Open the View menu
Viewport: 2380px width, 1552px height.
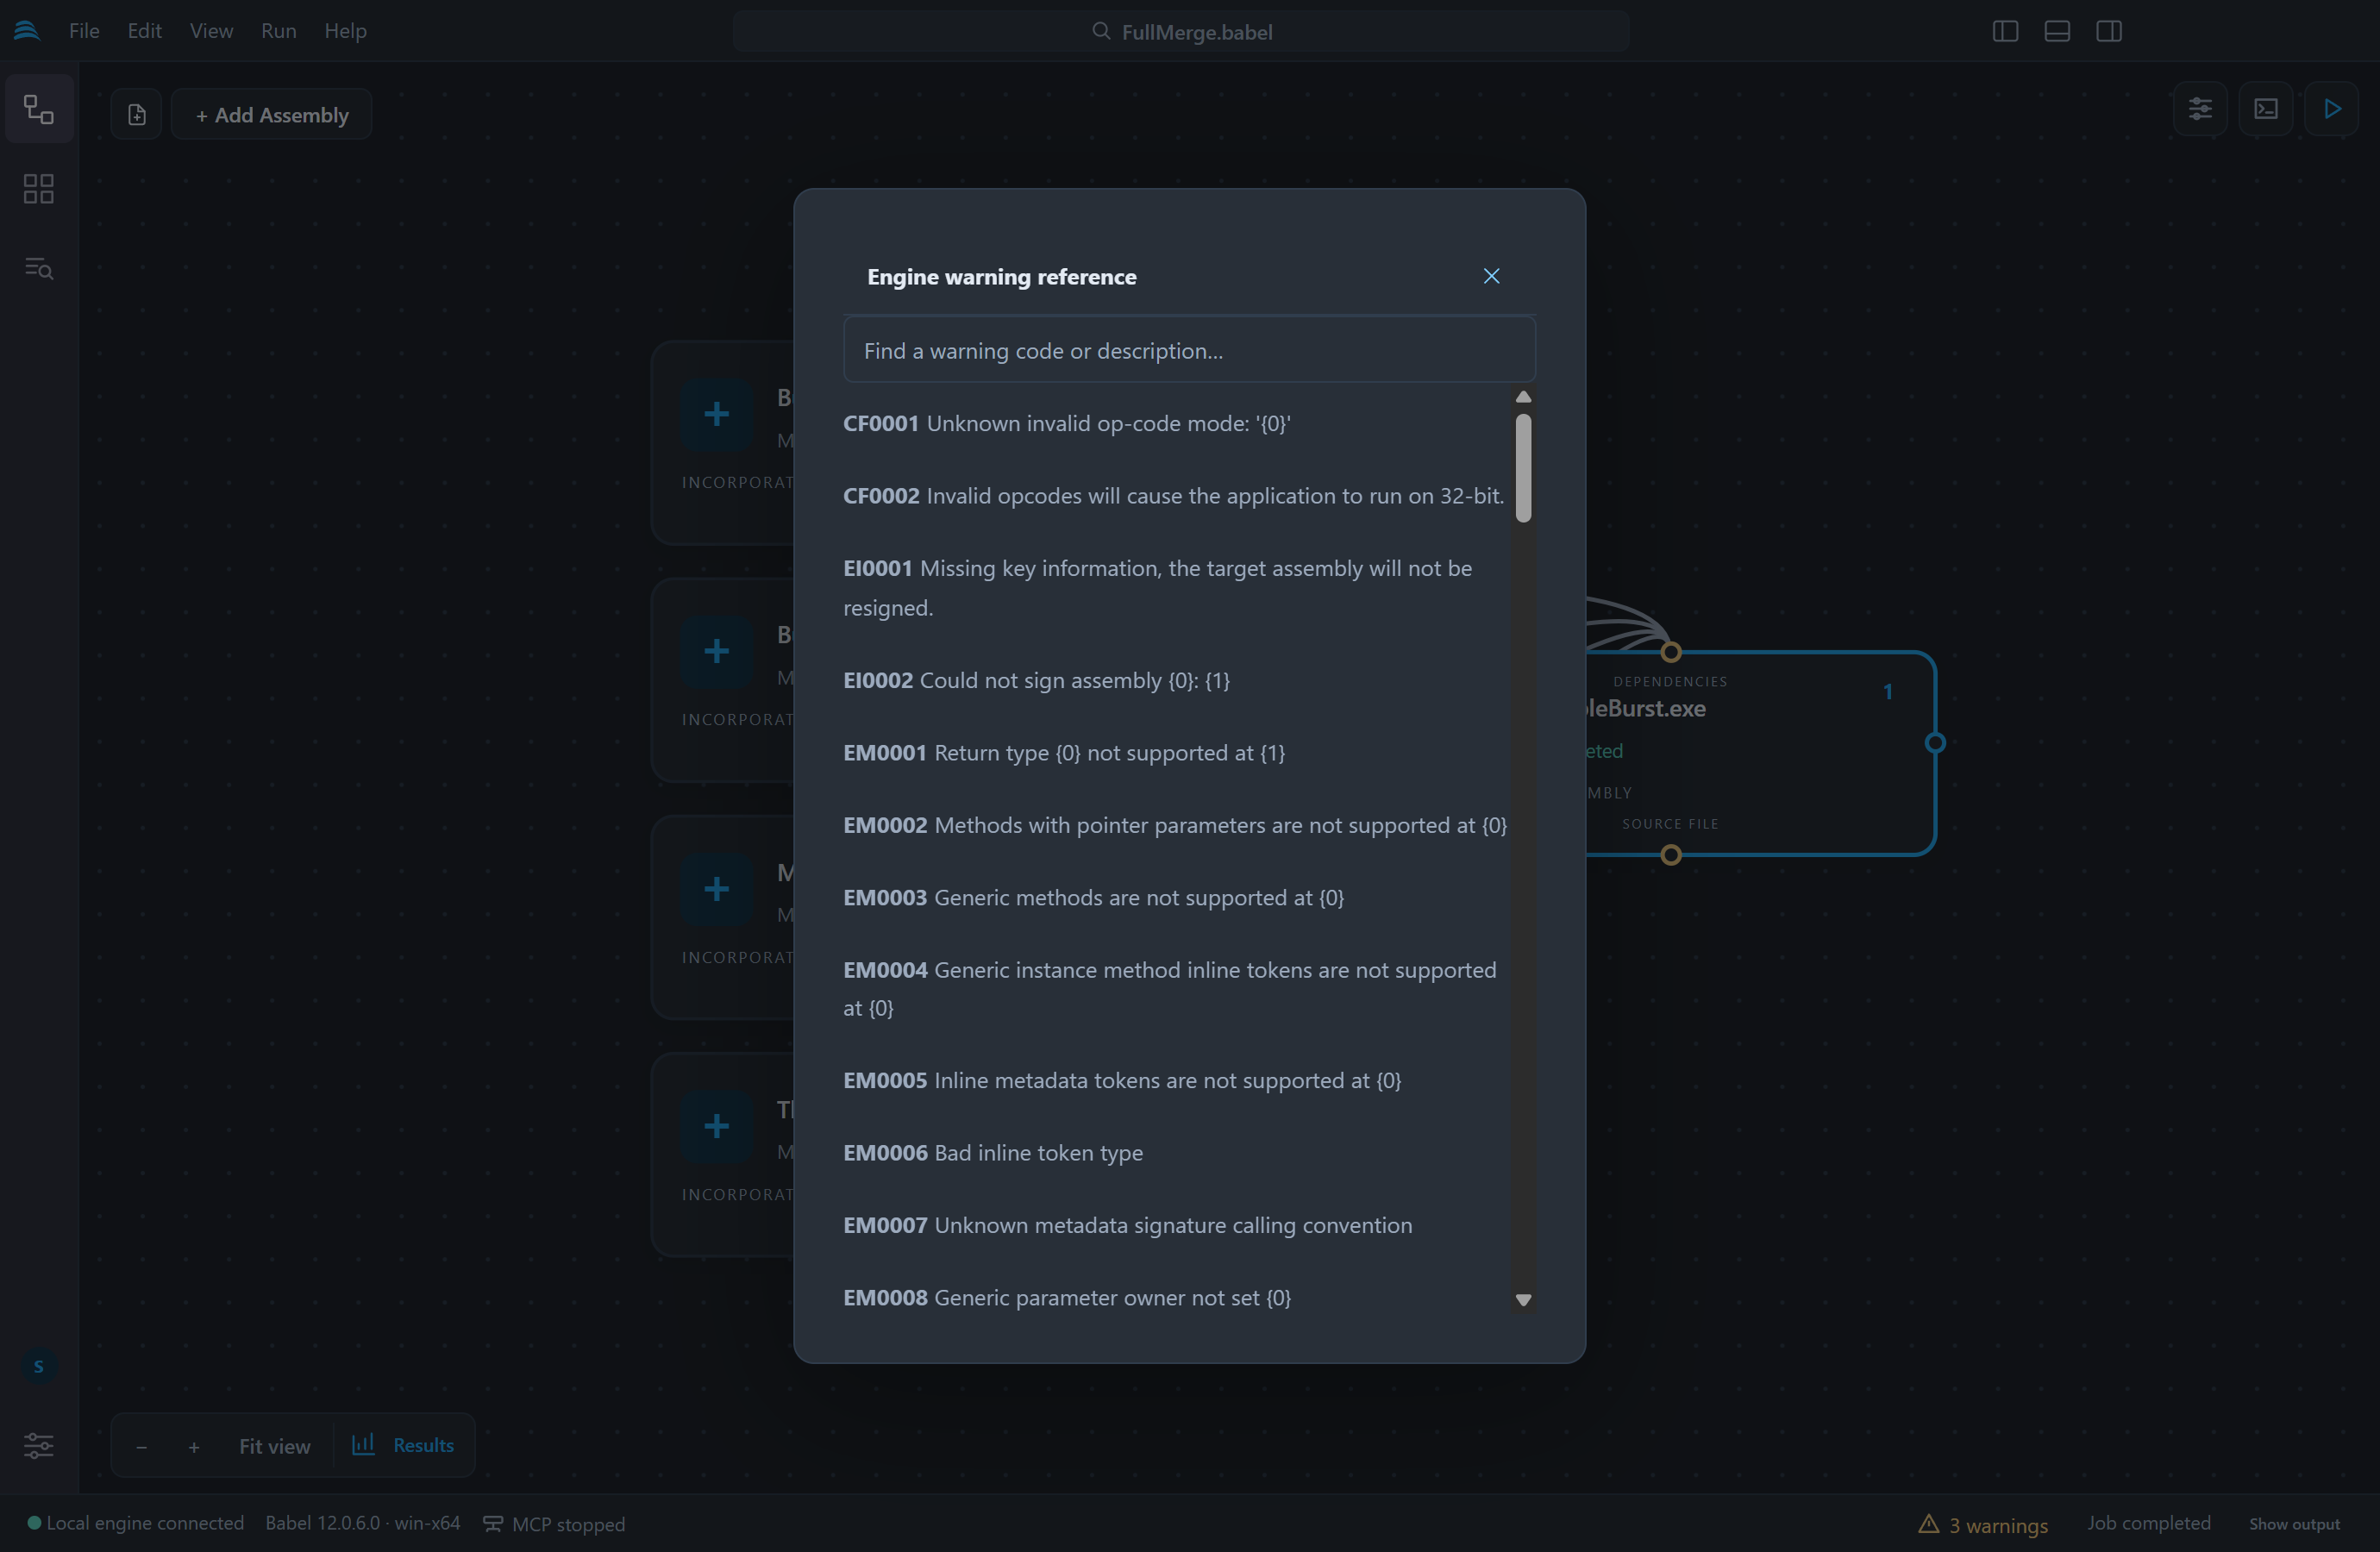pyautogui.click(x=211, y=31)
